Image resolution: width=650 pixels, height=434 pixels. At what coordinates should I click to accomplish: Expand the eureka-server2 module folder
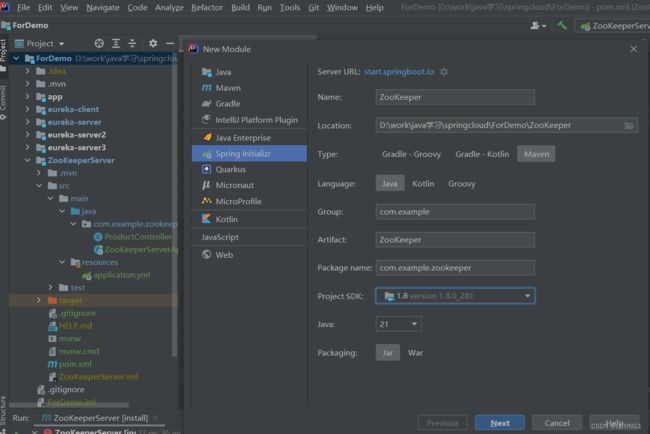coord(27,135)
